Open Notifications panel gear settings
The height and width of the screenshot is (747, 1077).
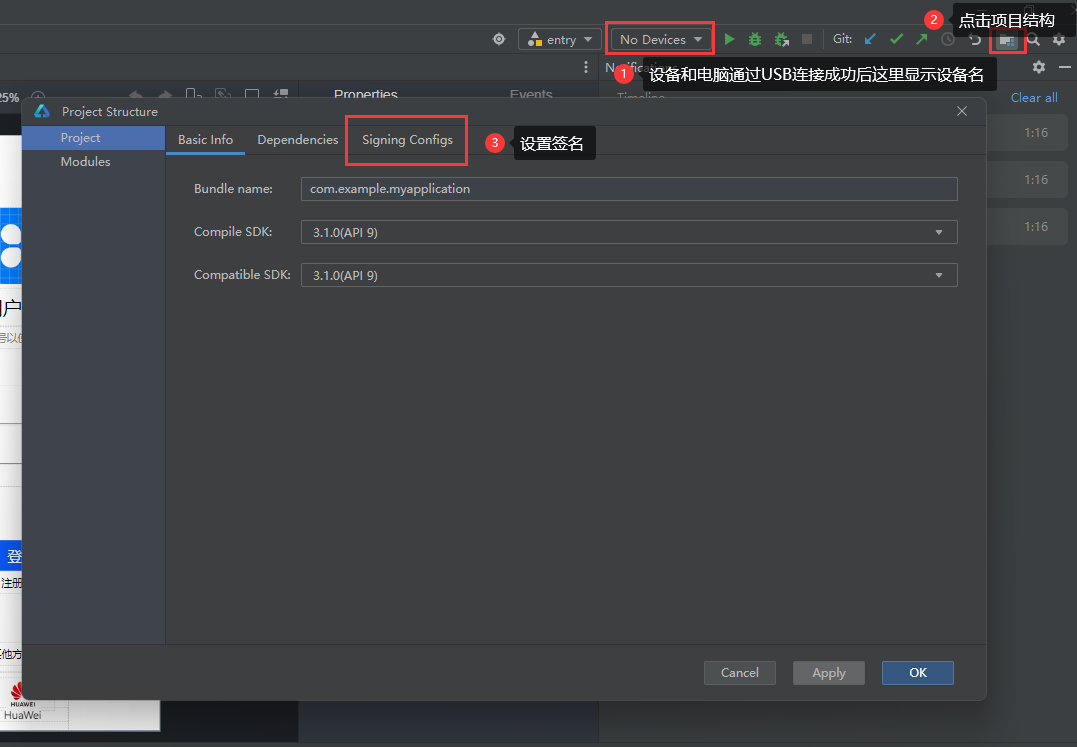tap(1039, 67)
